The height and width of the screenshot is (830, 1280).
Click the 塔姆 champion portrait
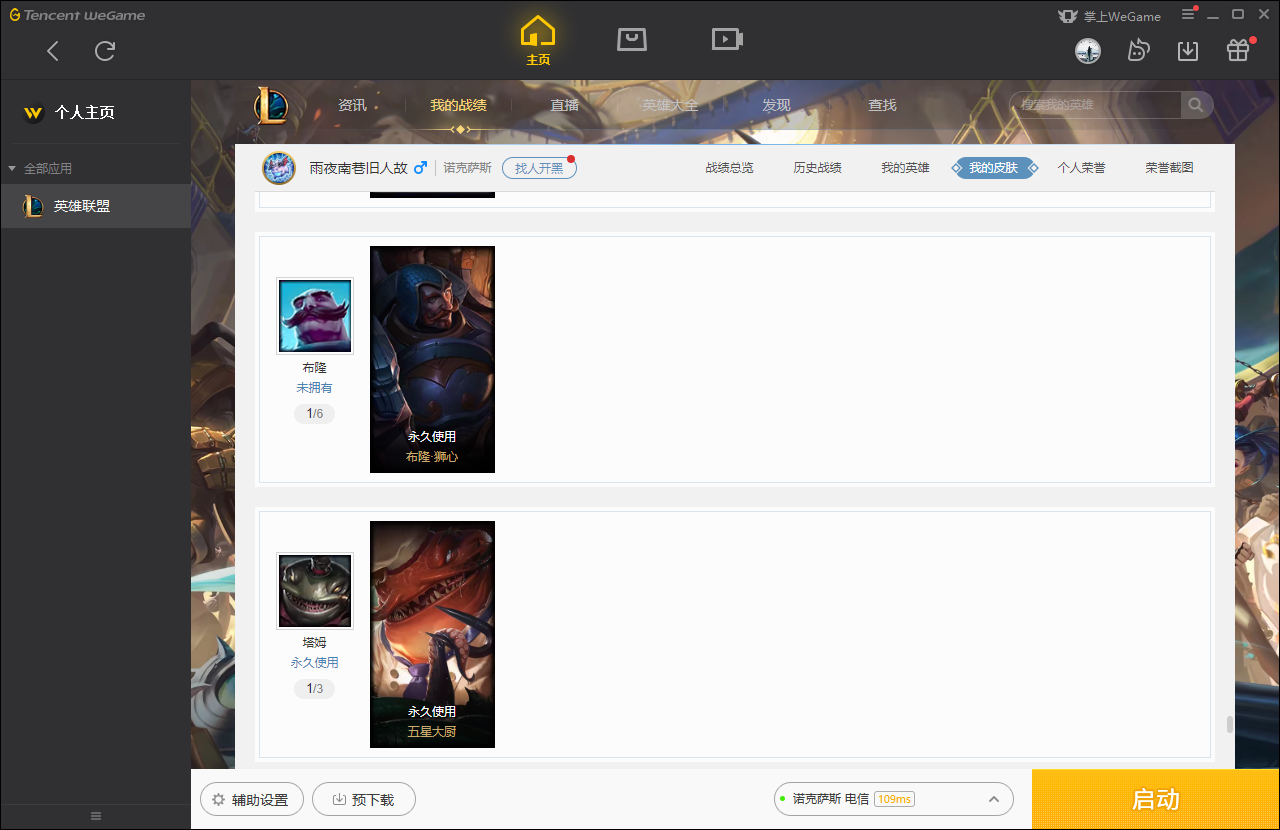pyautogui.click(x=315, y=591)
